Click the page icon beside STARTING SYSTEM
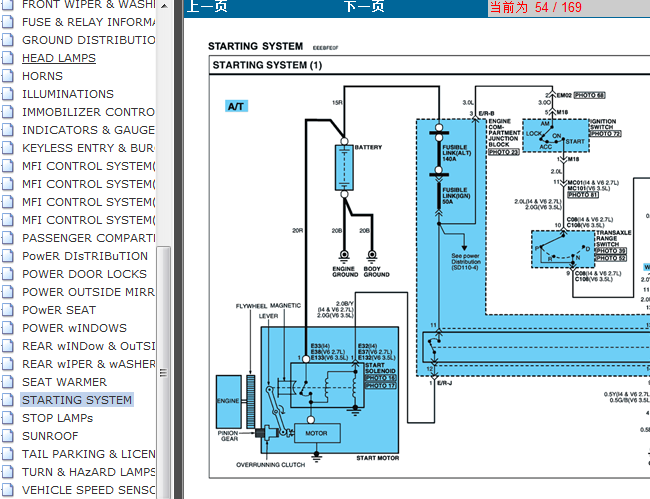Screen dimensions: 650x499 [x=7, y=400]
